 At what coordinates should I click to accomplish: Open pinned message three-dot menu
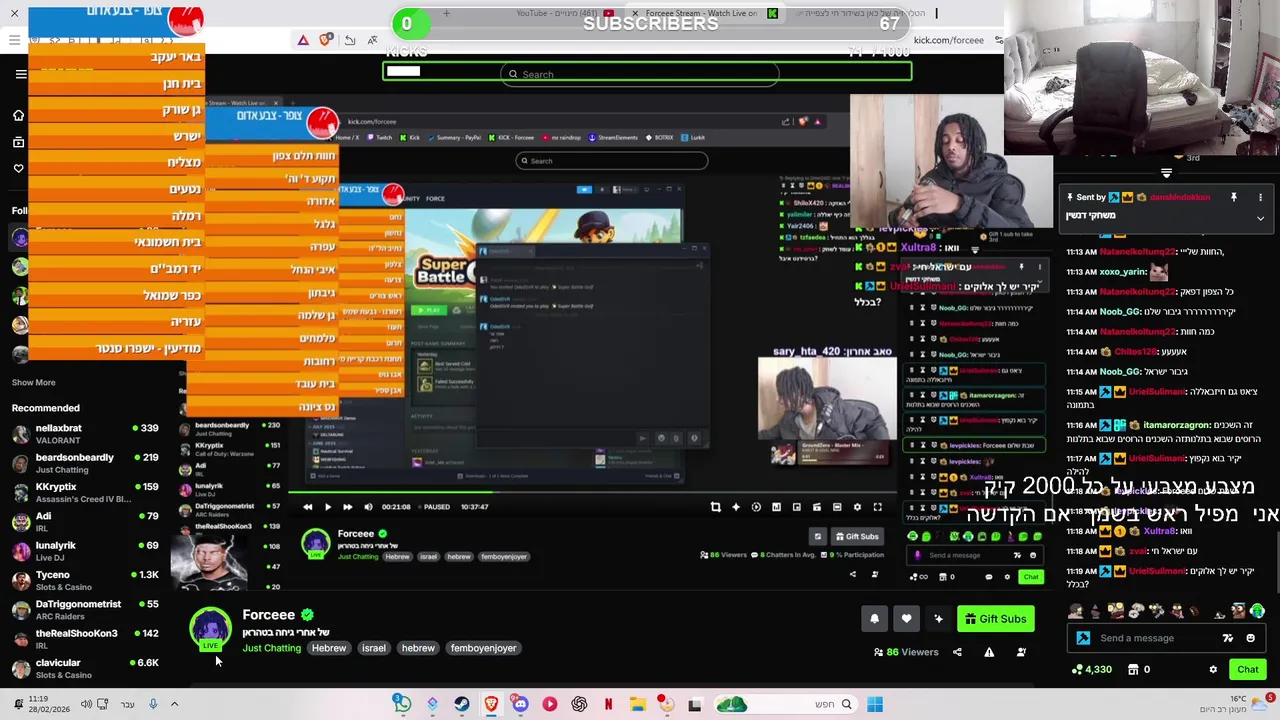(1260, 197)
